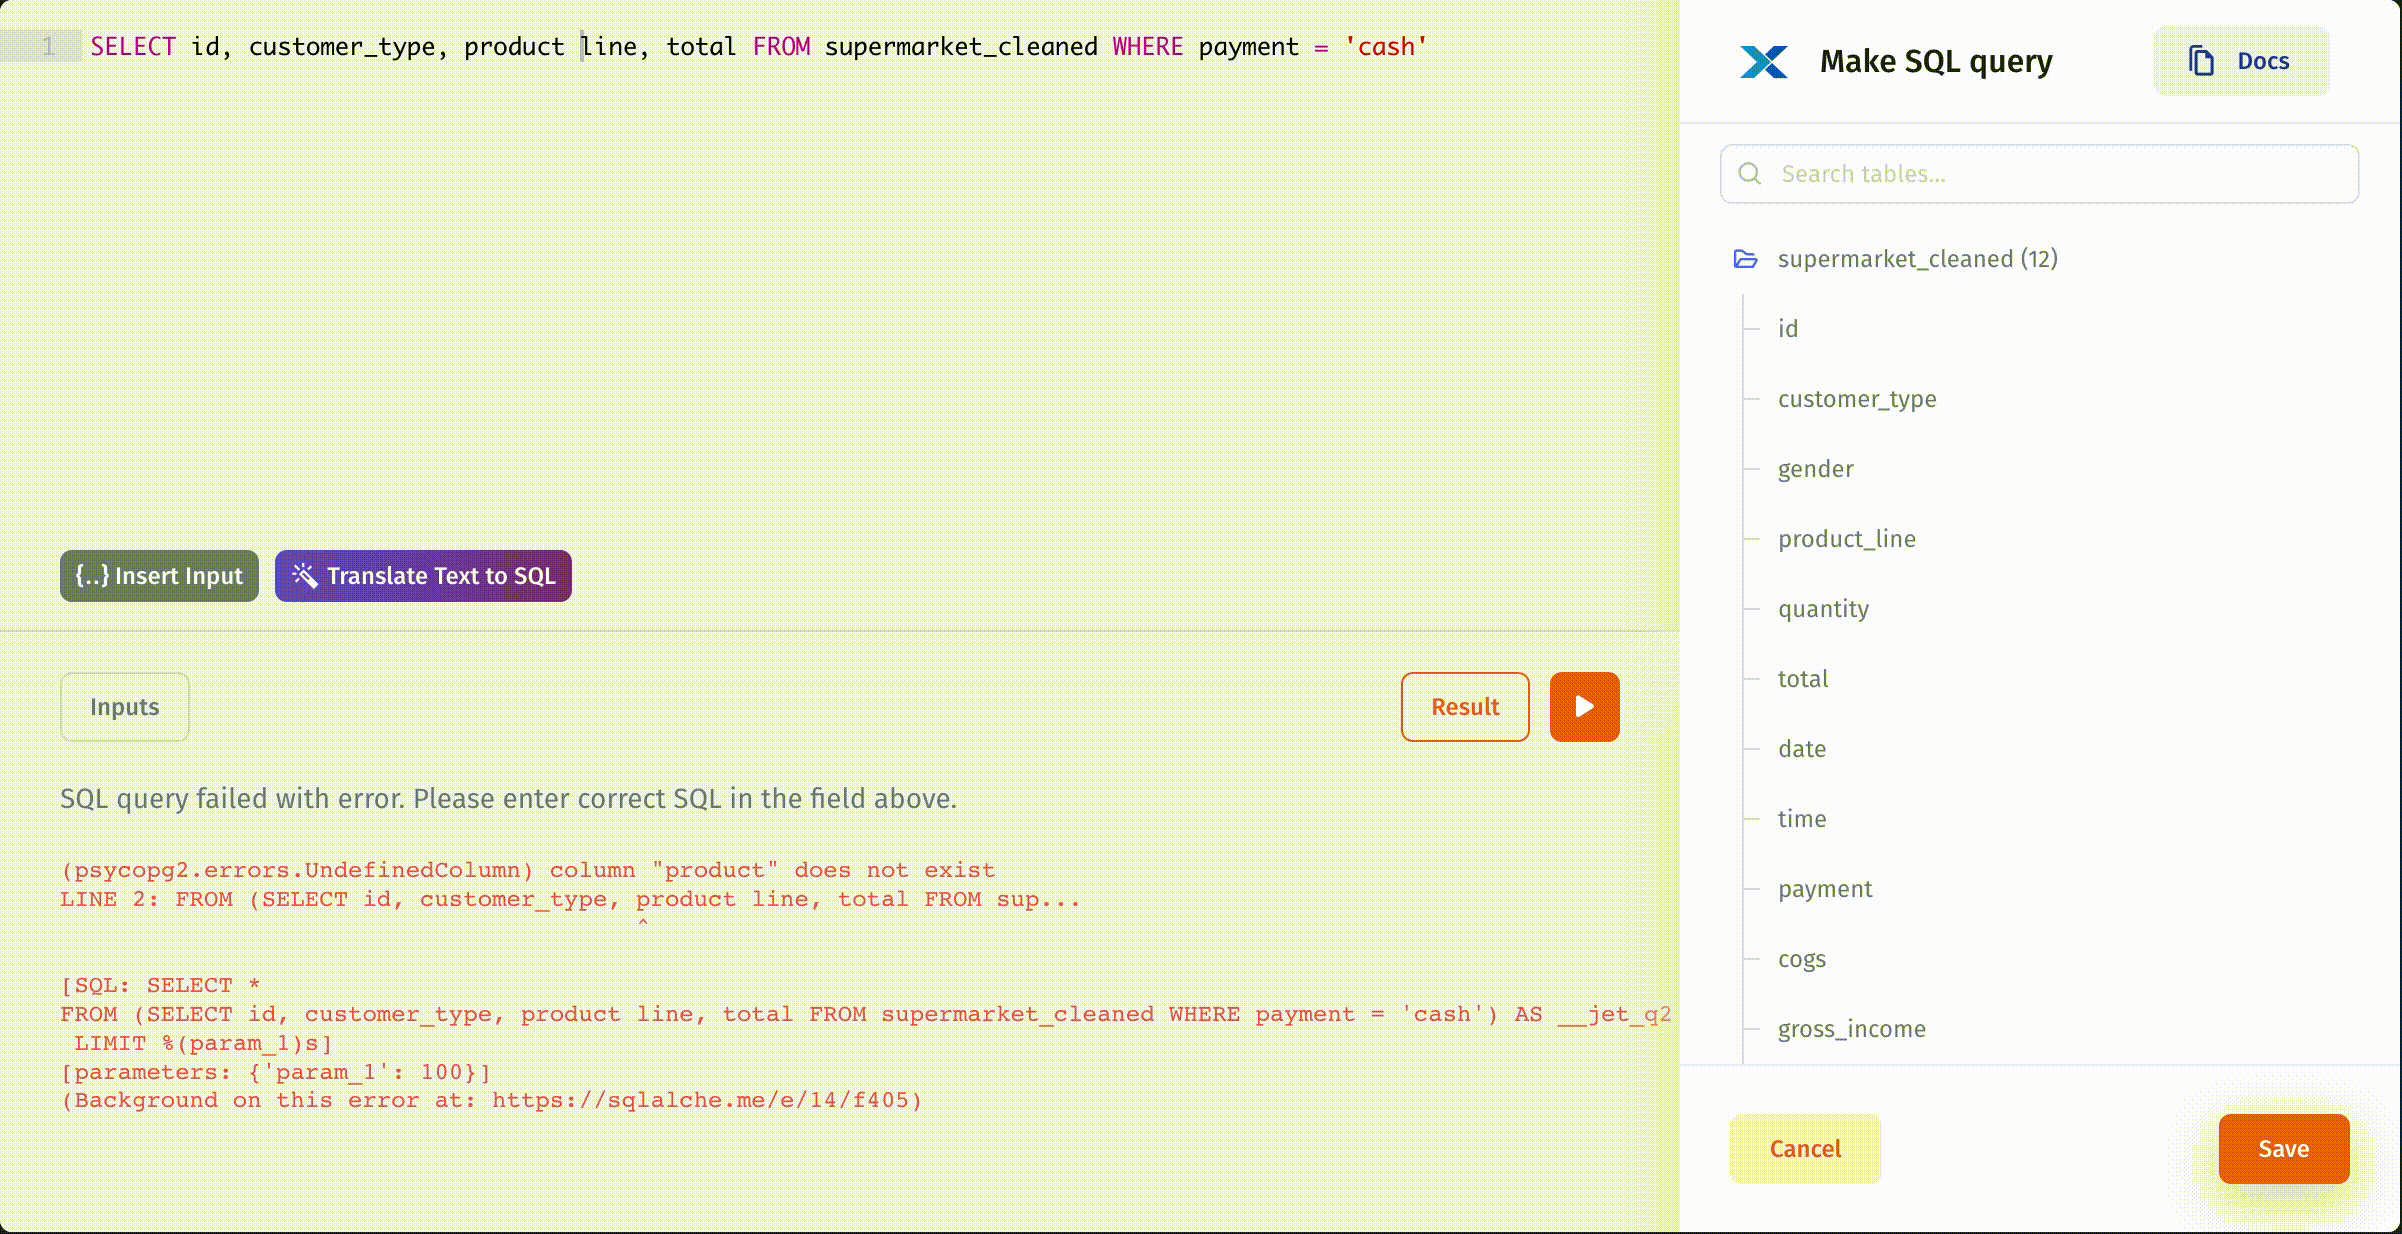Click the word 'line' in SQL editor
The image size is (2402, 1234).
[x=609, y=47]
